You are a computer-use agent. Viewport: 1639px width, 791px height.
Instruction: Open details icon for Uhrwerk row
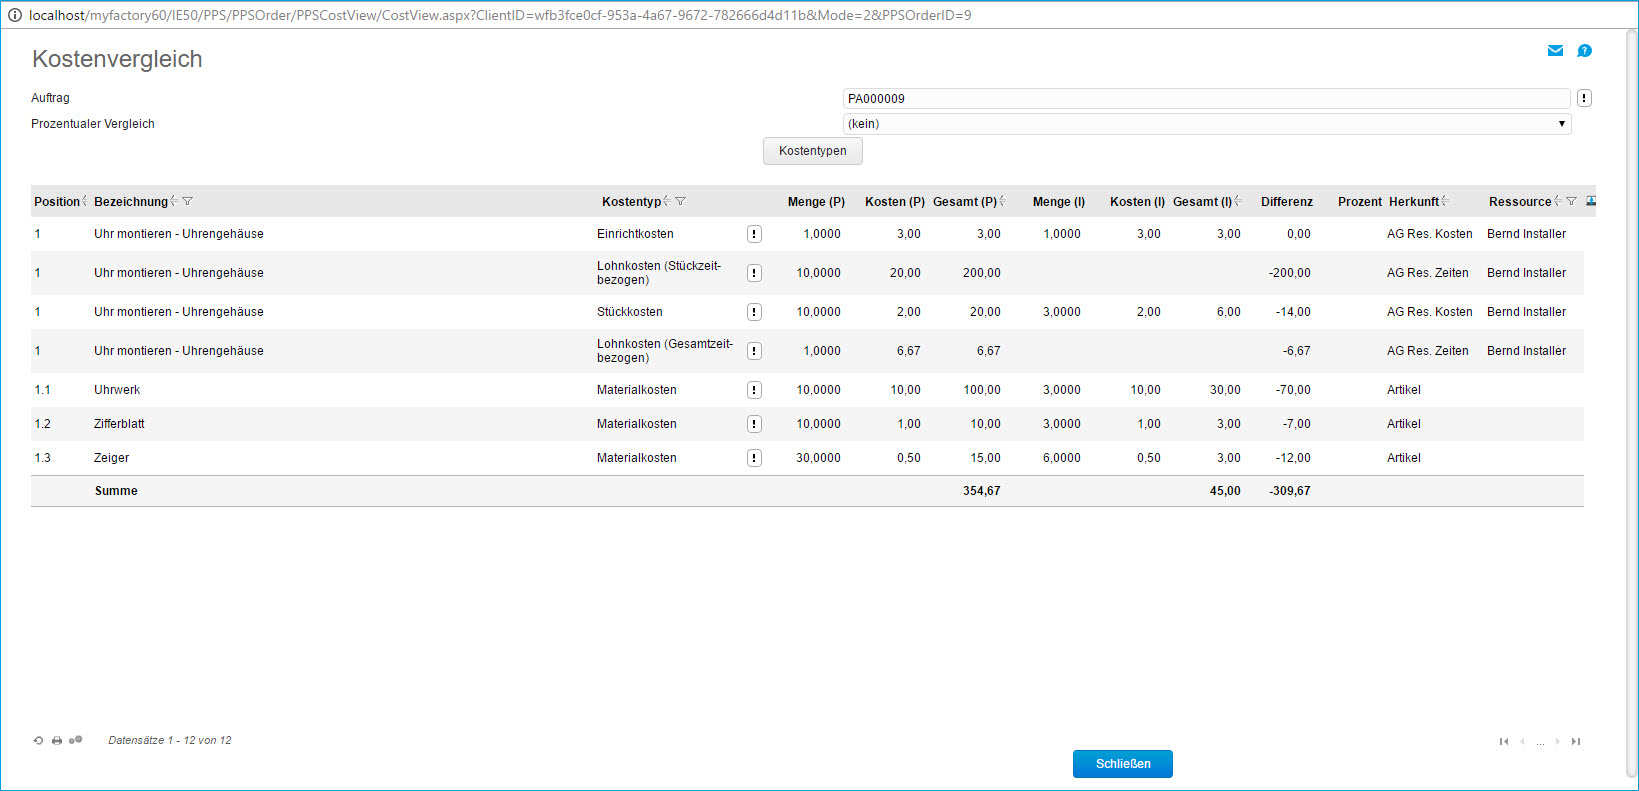[x=754, y=390]
